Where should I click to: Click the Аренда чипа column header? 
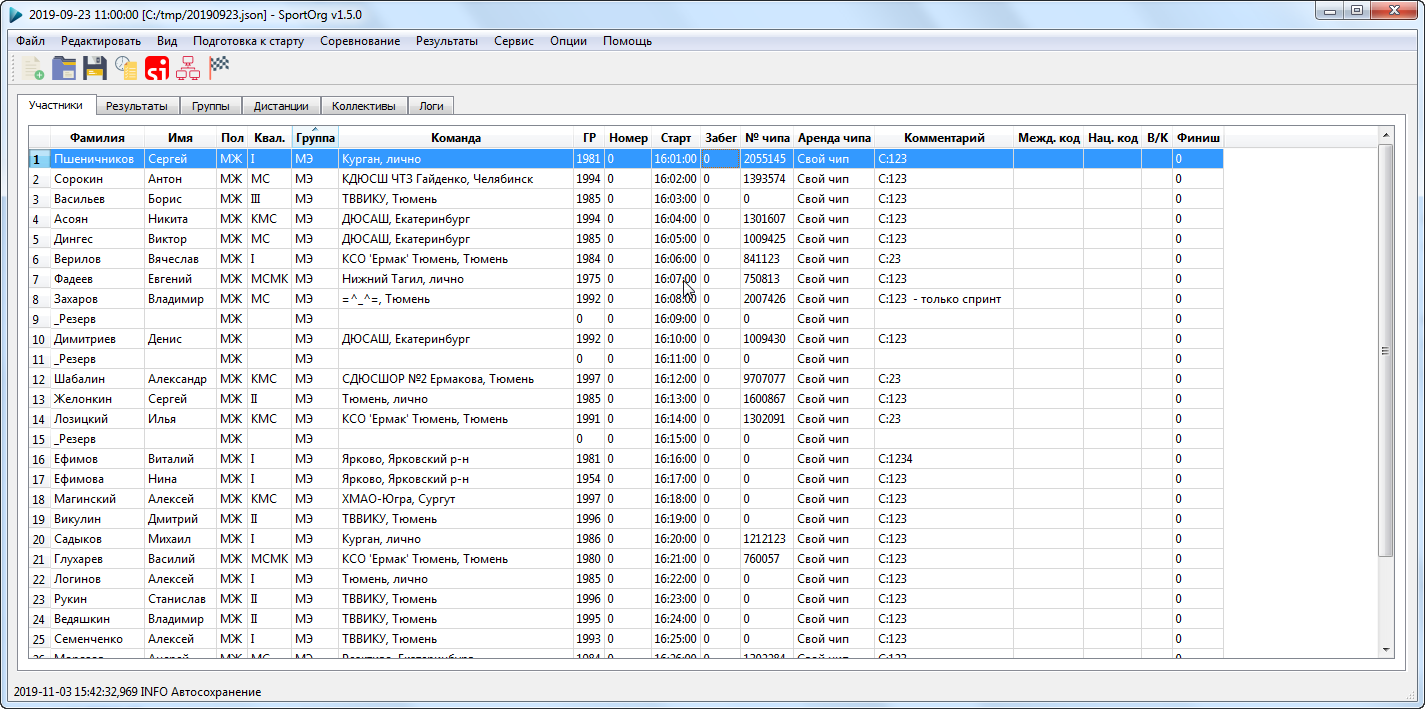(834, 138)
